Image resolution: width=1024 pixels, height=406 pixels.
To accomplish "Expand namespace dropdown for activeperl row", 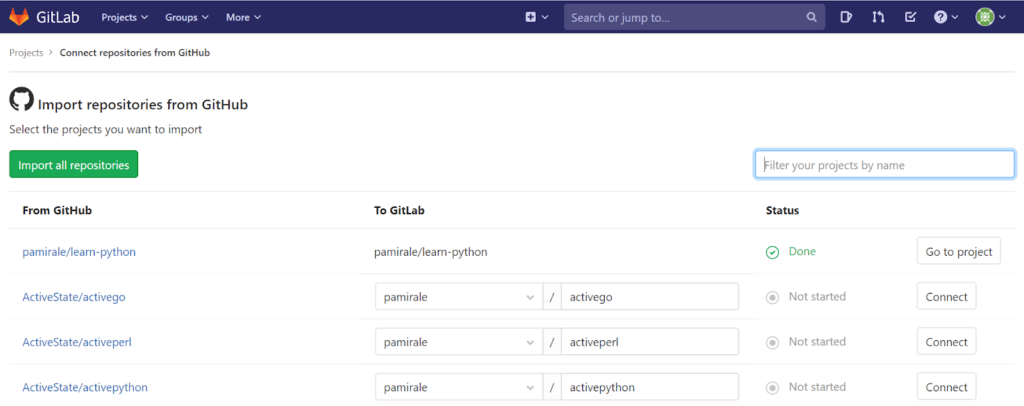I will tap(458, 342).
